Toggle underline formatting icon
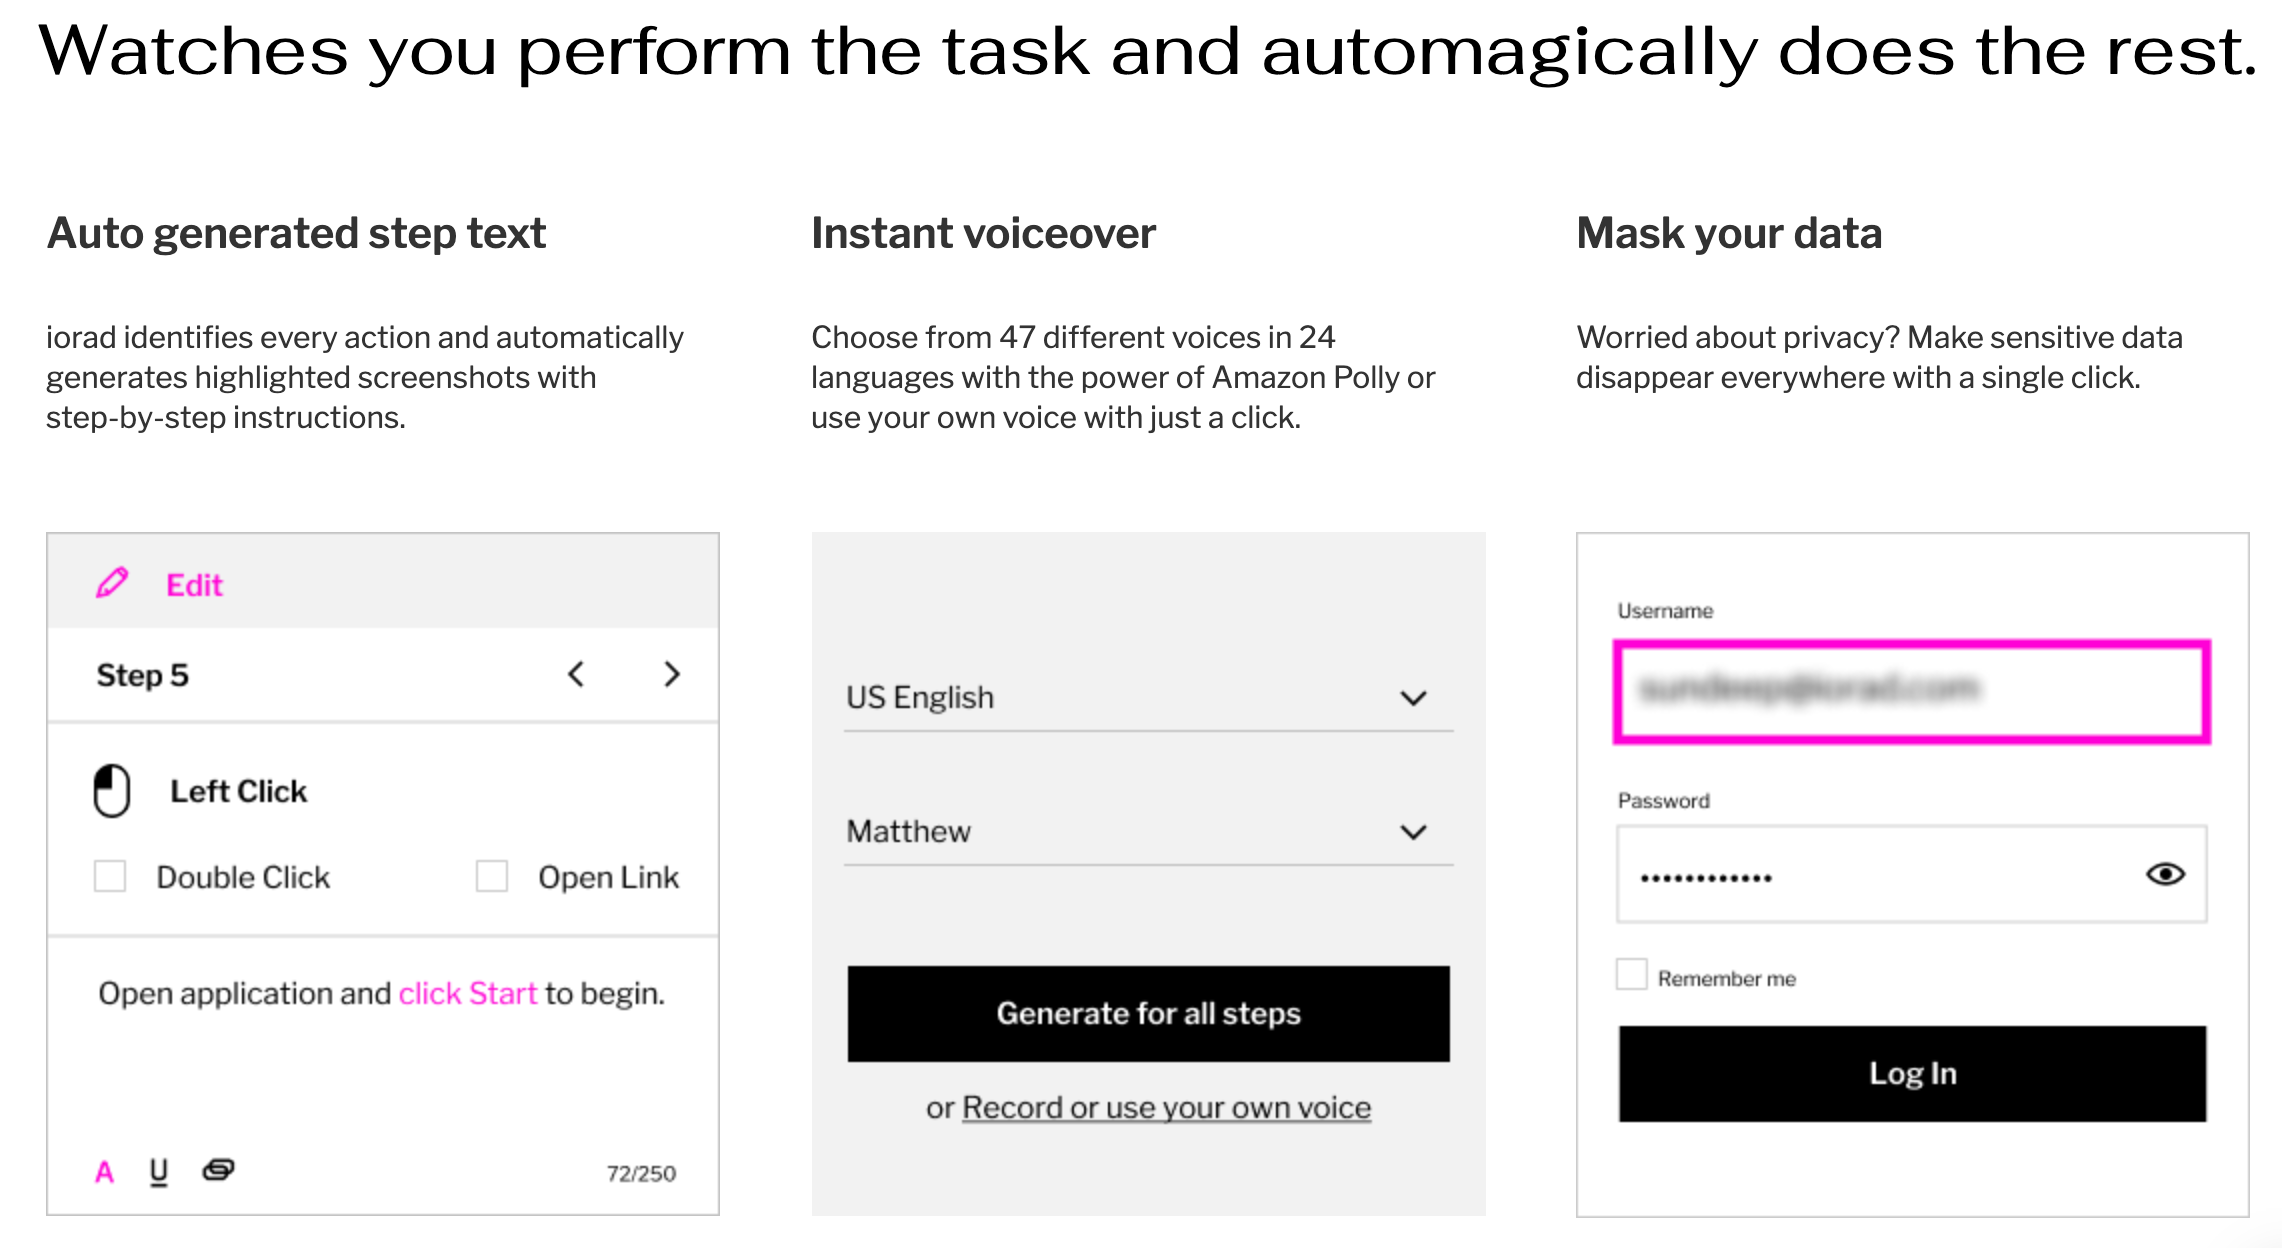 pos(159,1172)
